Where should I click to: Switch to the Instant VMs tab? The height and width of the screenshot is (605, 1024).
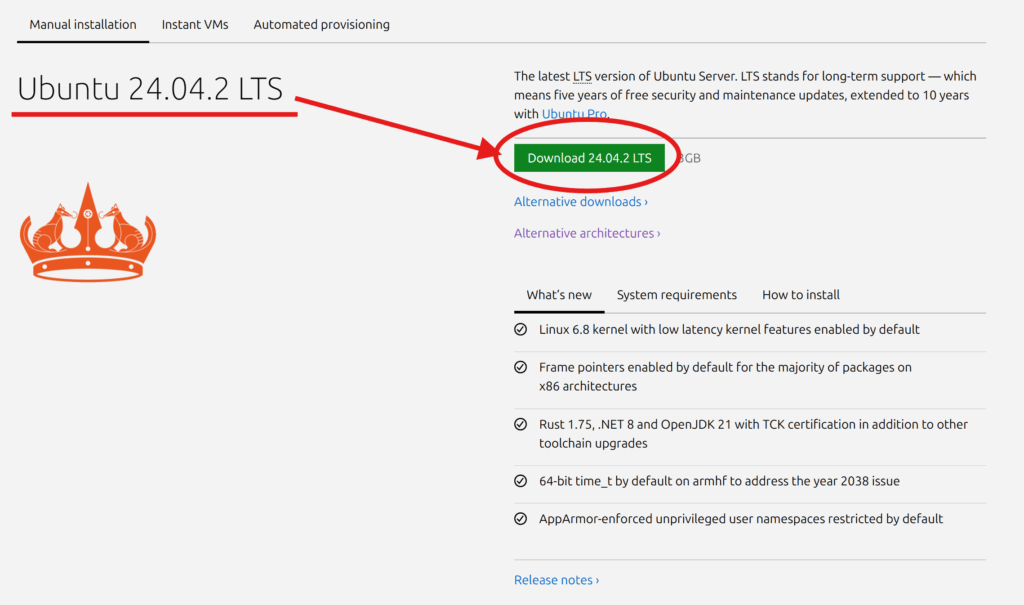click(x=195, y=25)
